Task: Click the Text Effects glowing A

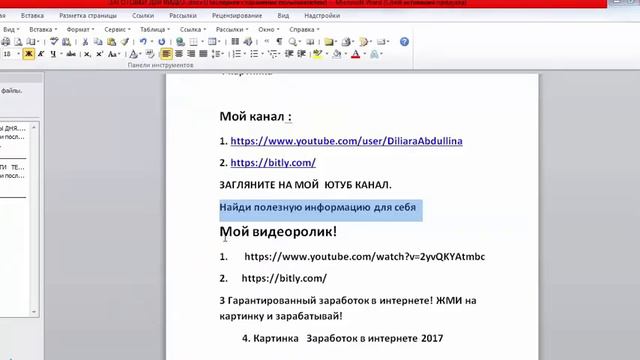Action: [374, 54]
